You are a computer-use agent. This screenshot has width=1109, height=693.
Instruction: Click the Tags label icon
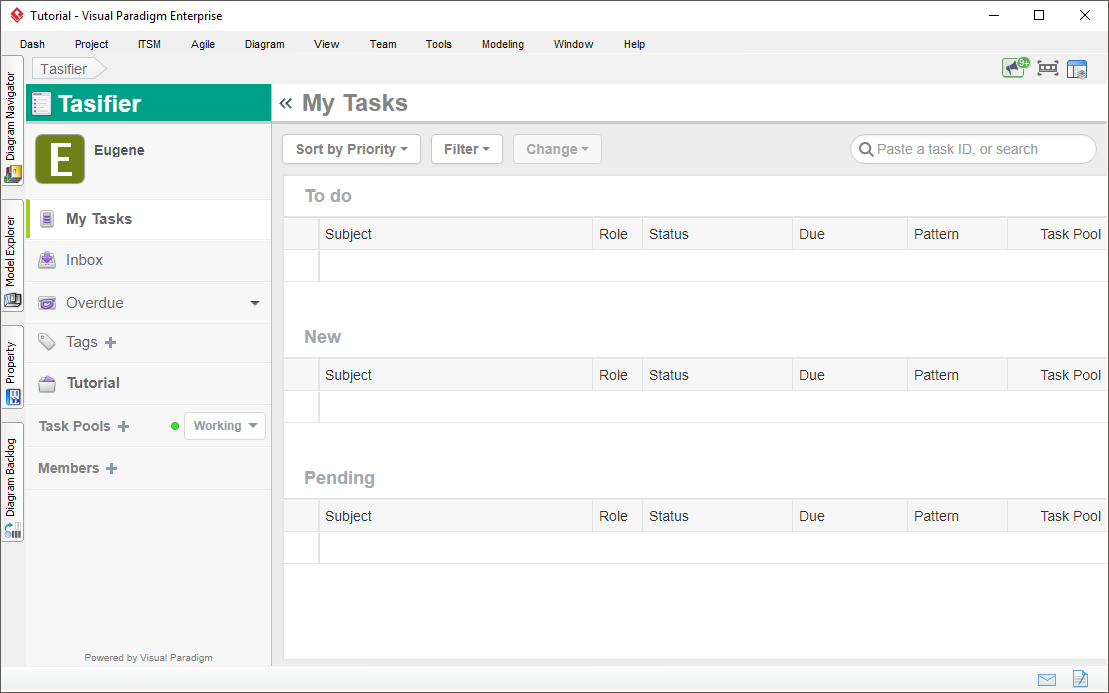tap(47, 342)
